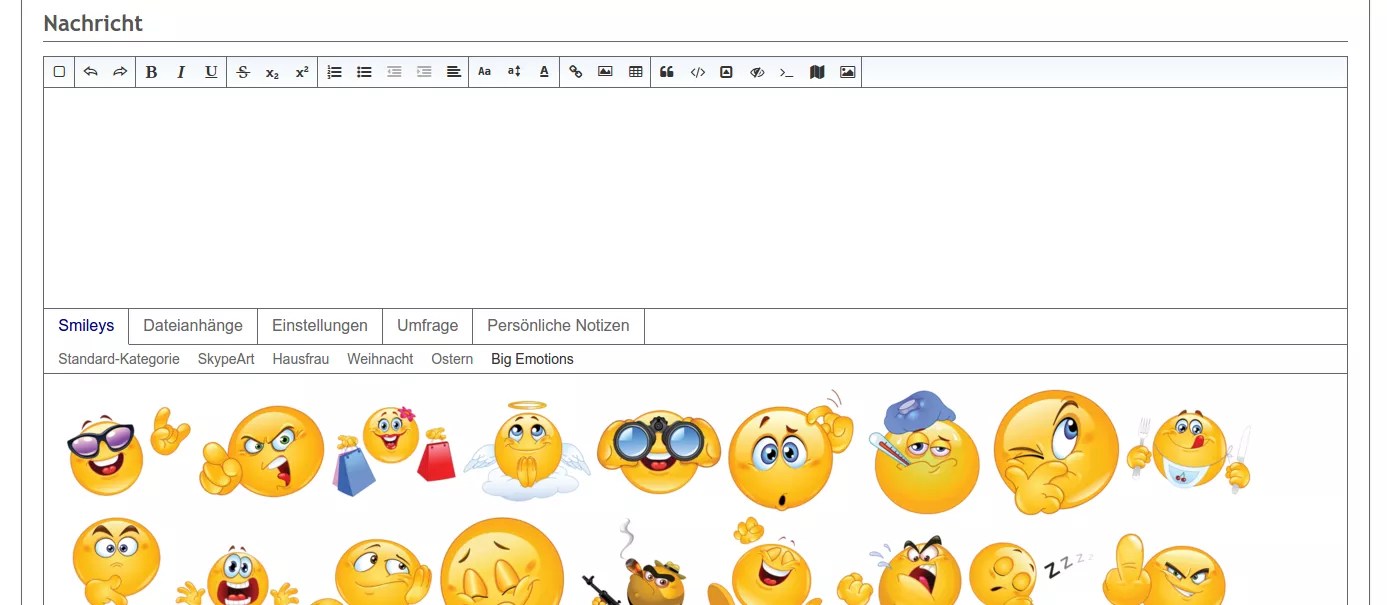
Task: Open the Einstellungen tab
Action: click(x=320, y=326)
